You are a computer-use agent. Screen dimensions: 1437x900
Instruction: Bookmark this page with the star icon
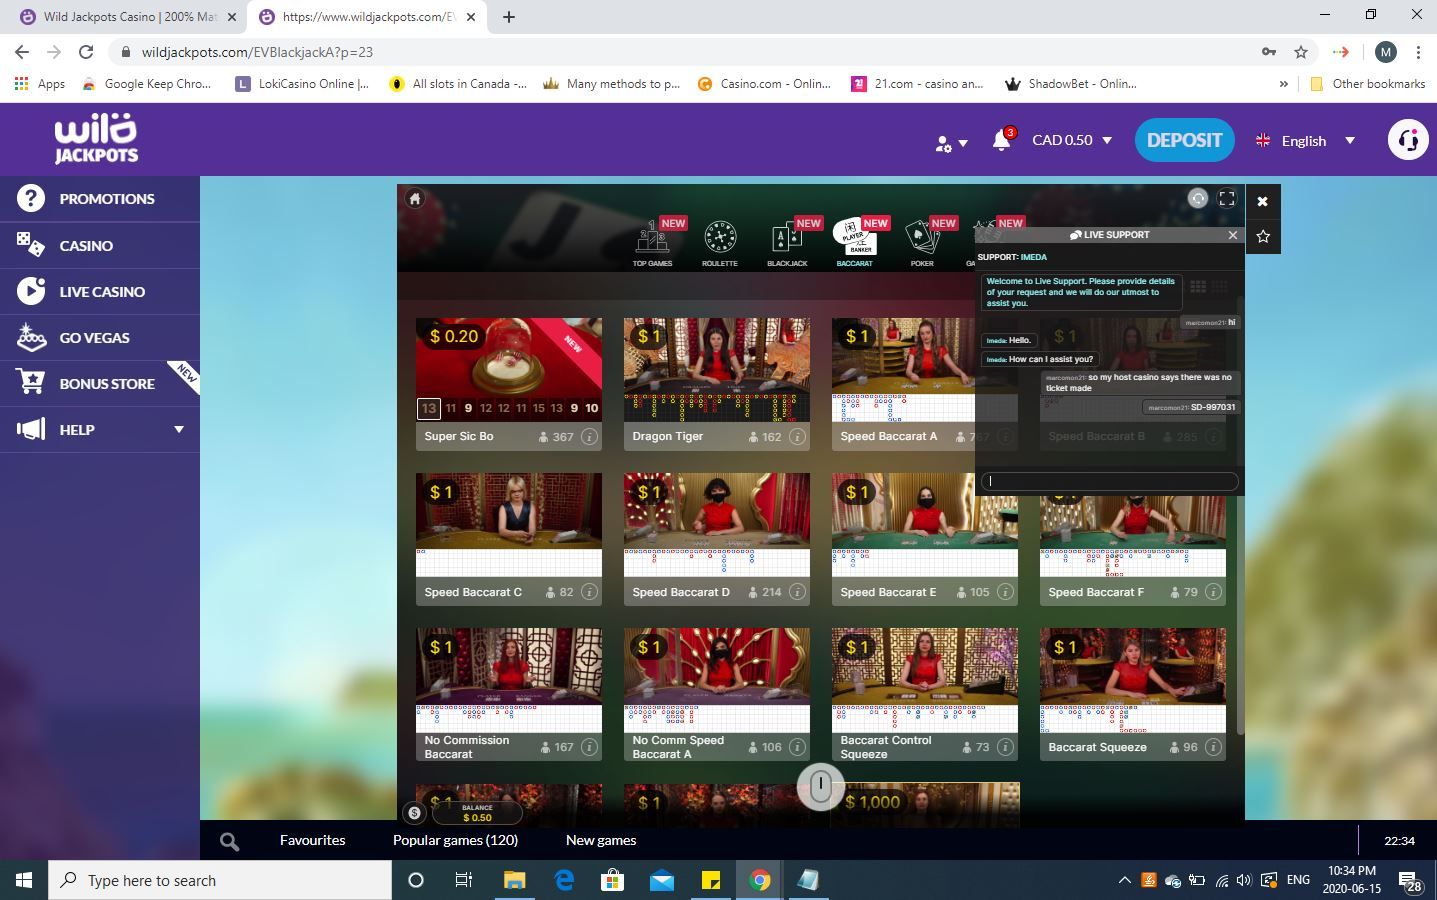1301,52
